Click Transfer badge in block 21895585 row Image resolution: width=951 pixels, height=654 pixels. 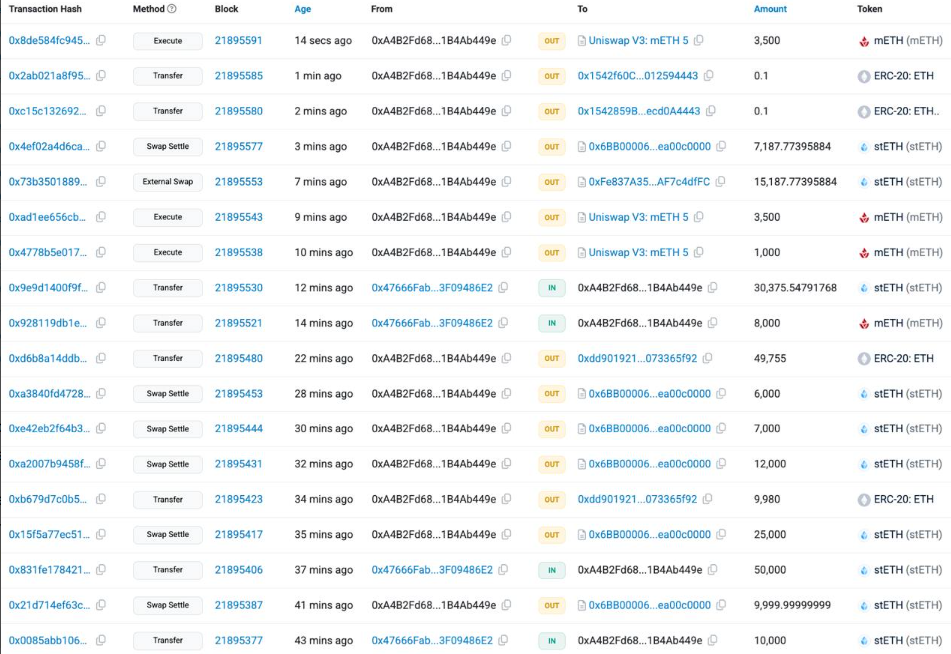pyautogui.click(x=168, y=76)
